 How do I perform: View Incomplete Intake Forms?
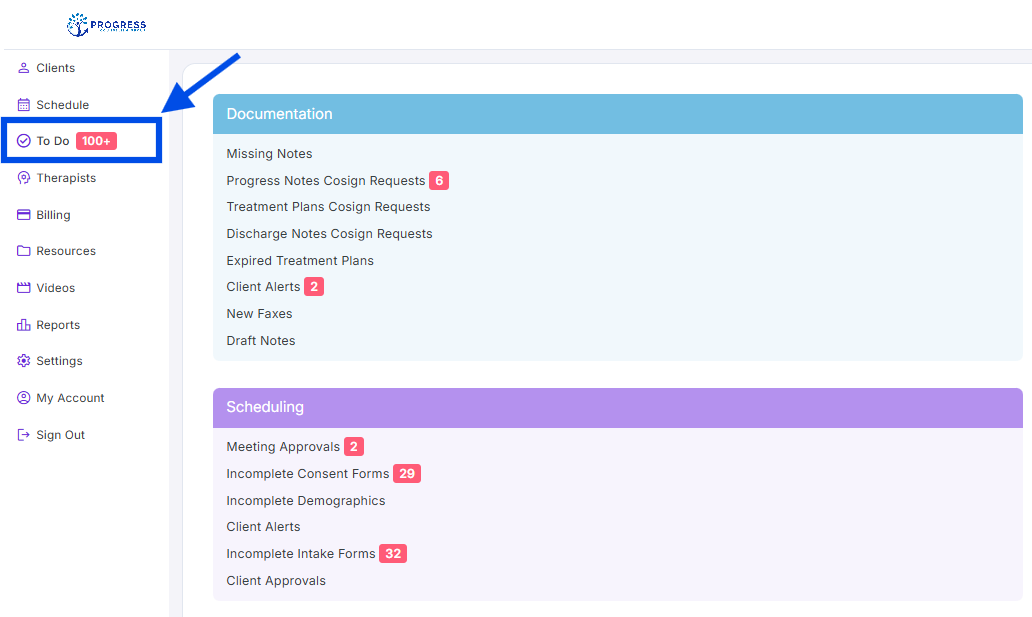point(301,554)
